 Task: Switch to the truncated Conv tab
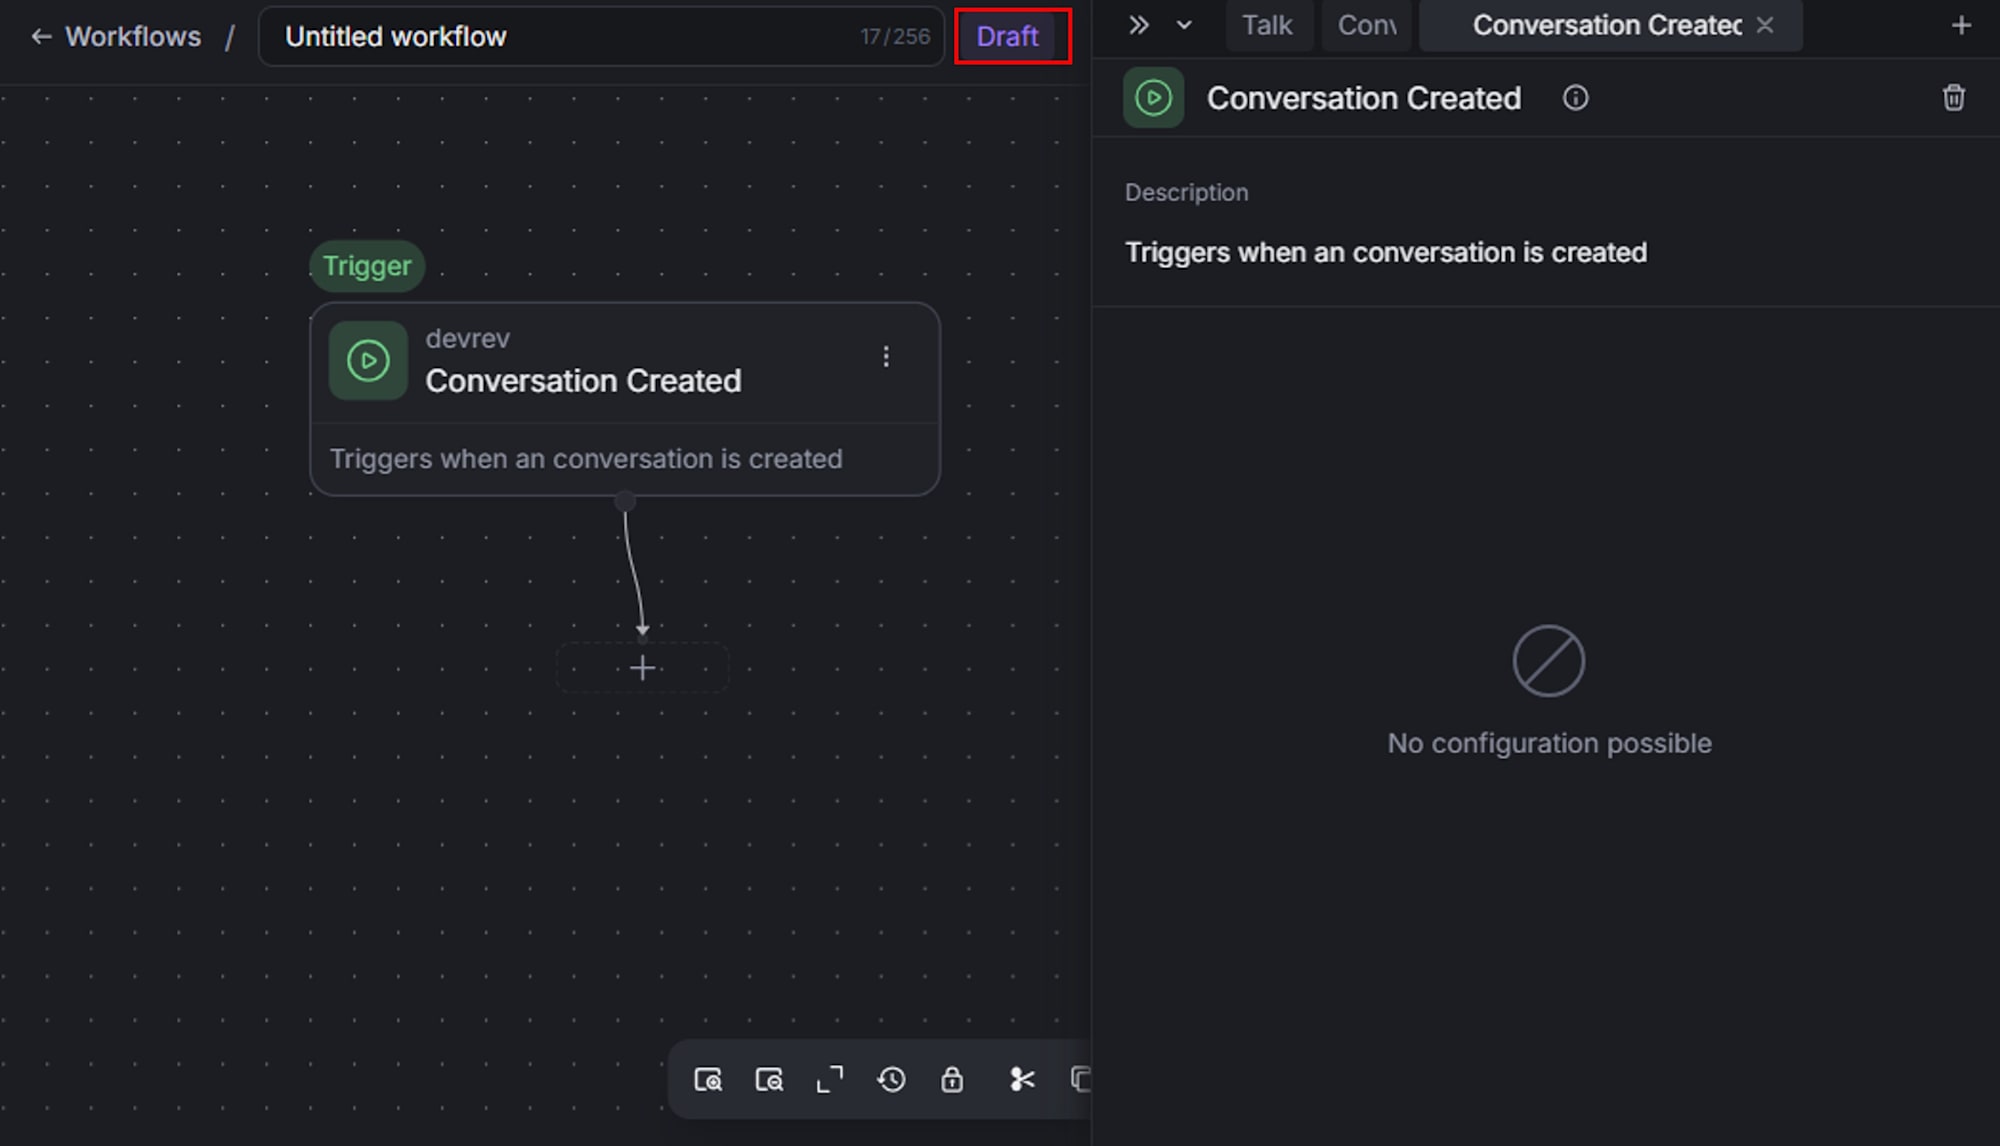[x=1366, y=25]
